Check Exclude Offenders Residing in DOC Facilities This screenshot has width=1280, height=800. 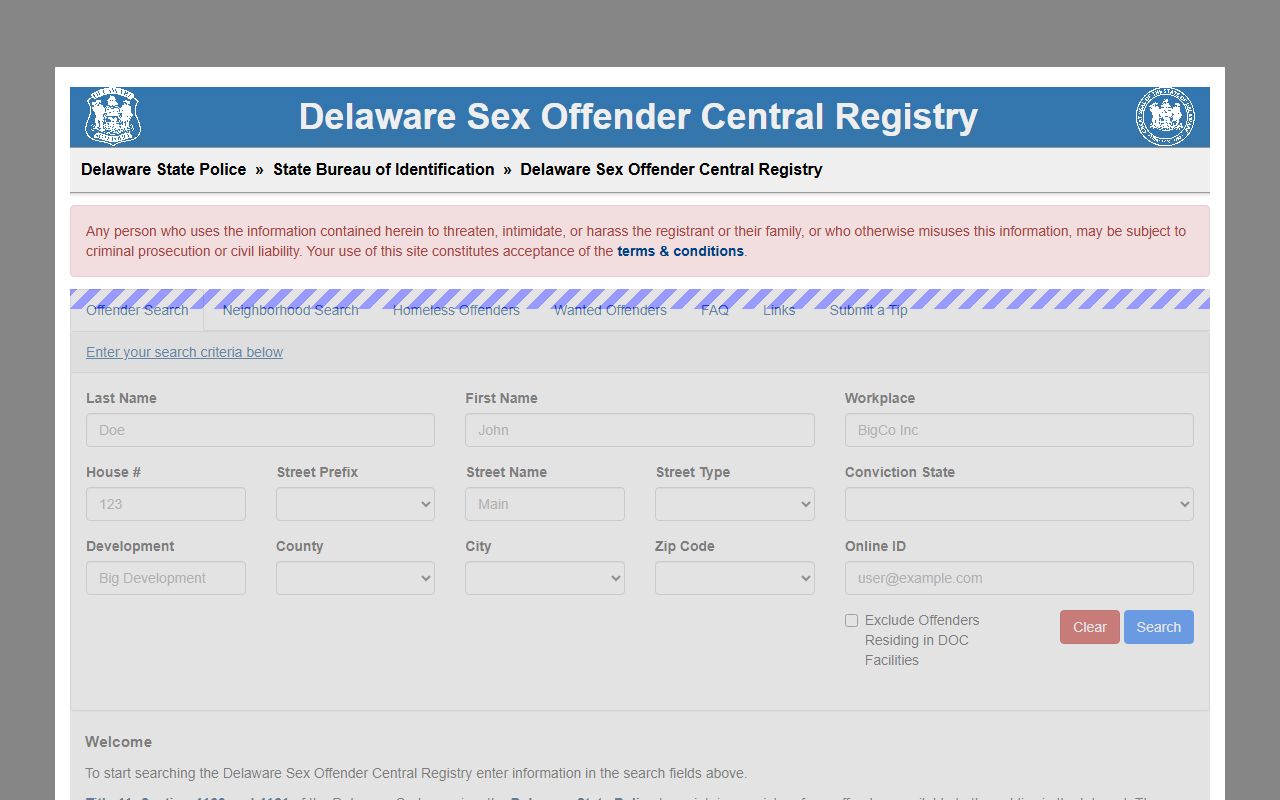click(852, 621)
